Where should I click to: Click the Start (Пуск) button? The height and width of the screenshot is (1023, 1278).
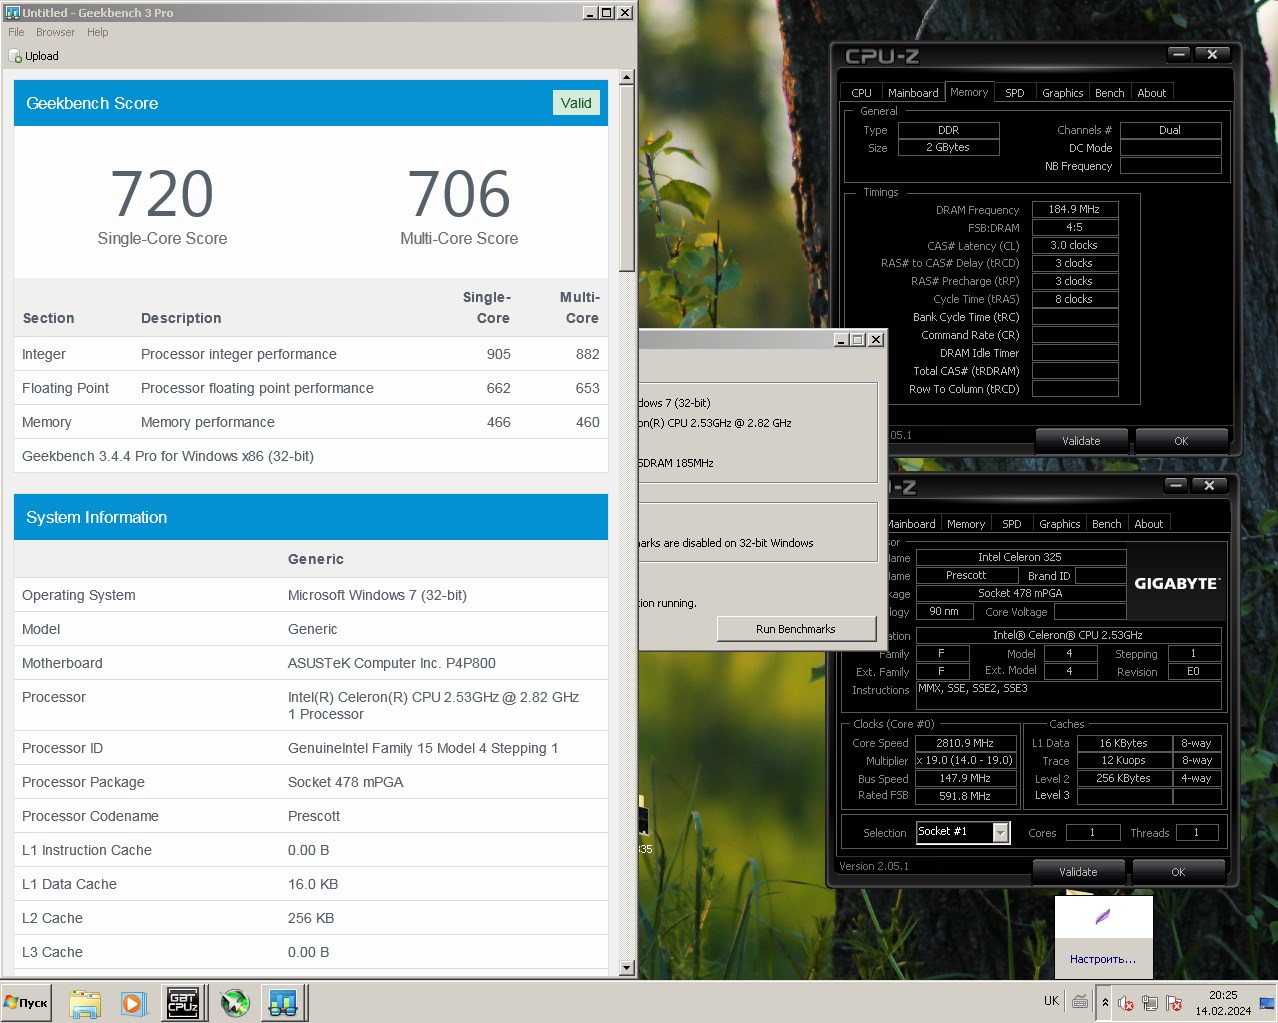(27, 1003)
